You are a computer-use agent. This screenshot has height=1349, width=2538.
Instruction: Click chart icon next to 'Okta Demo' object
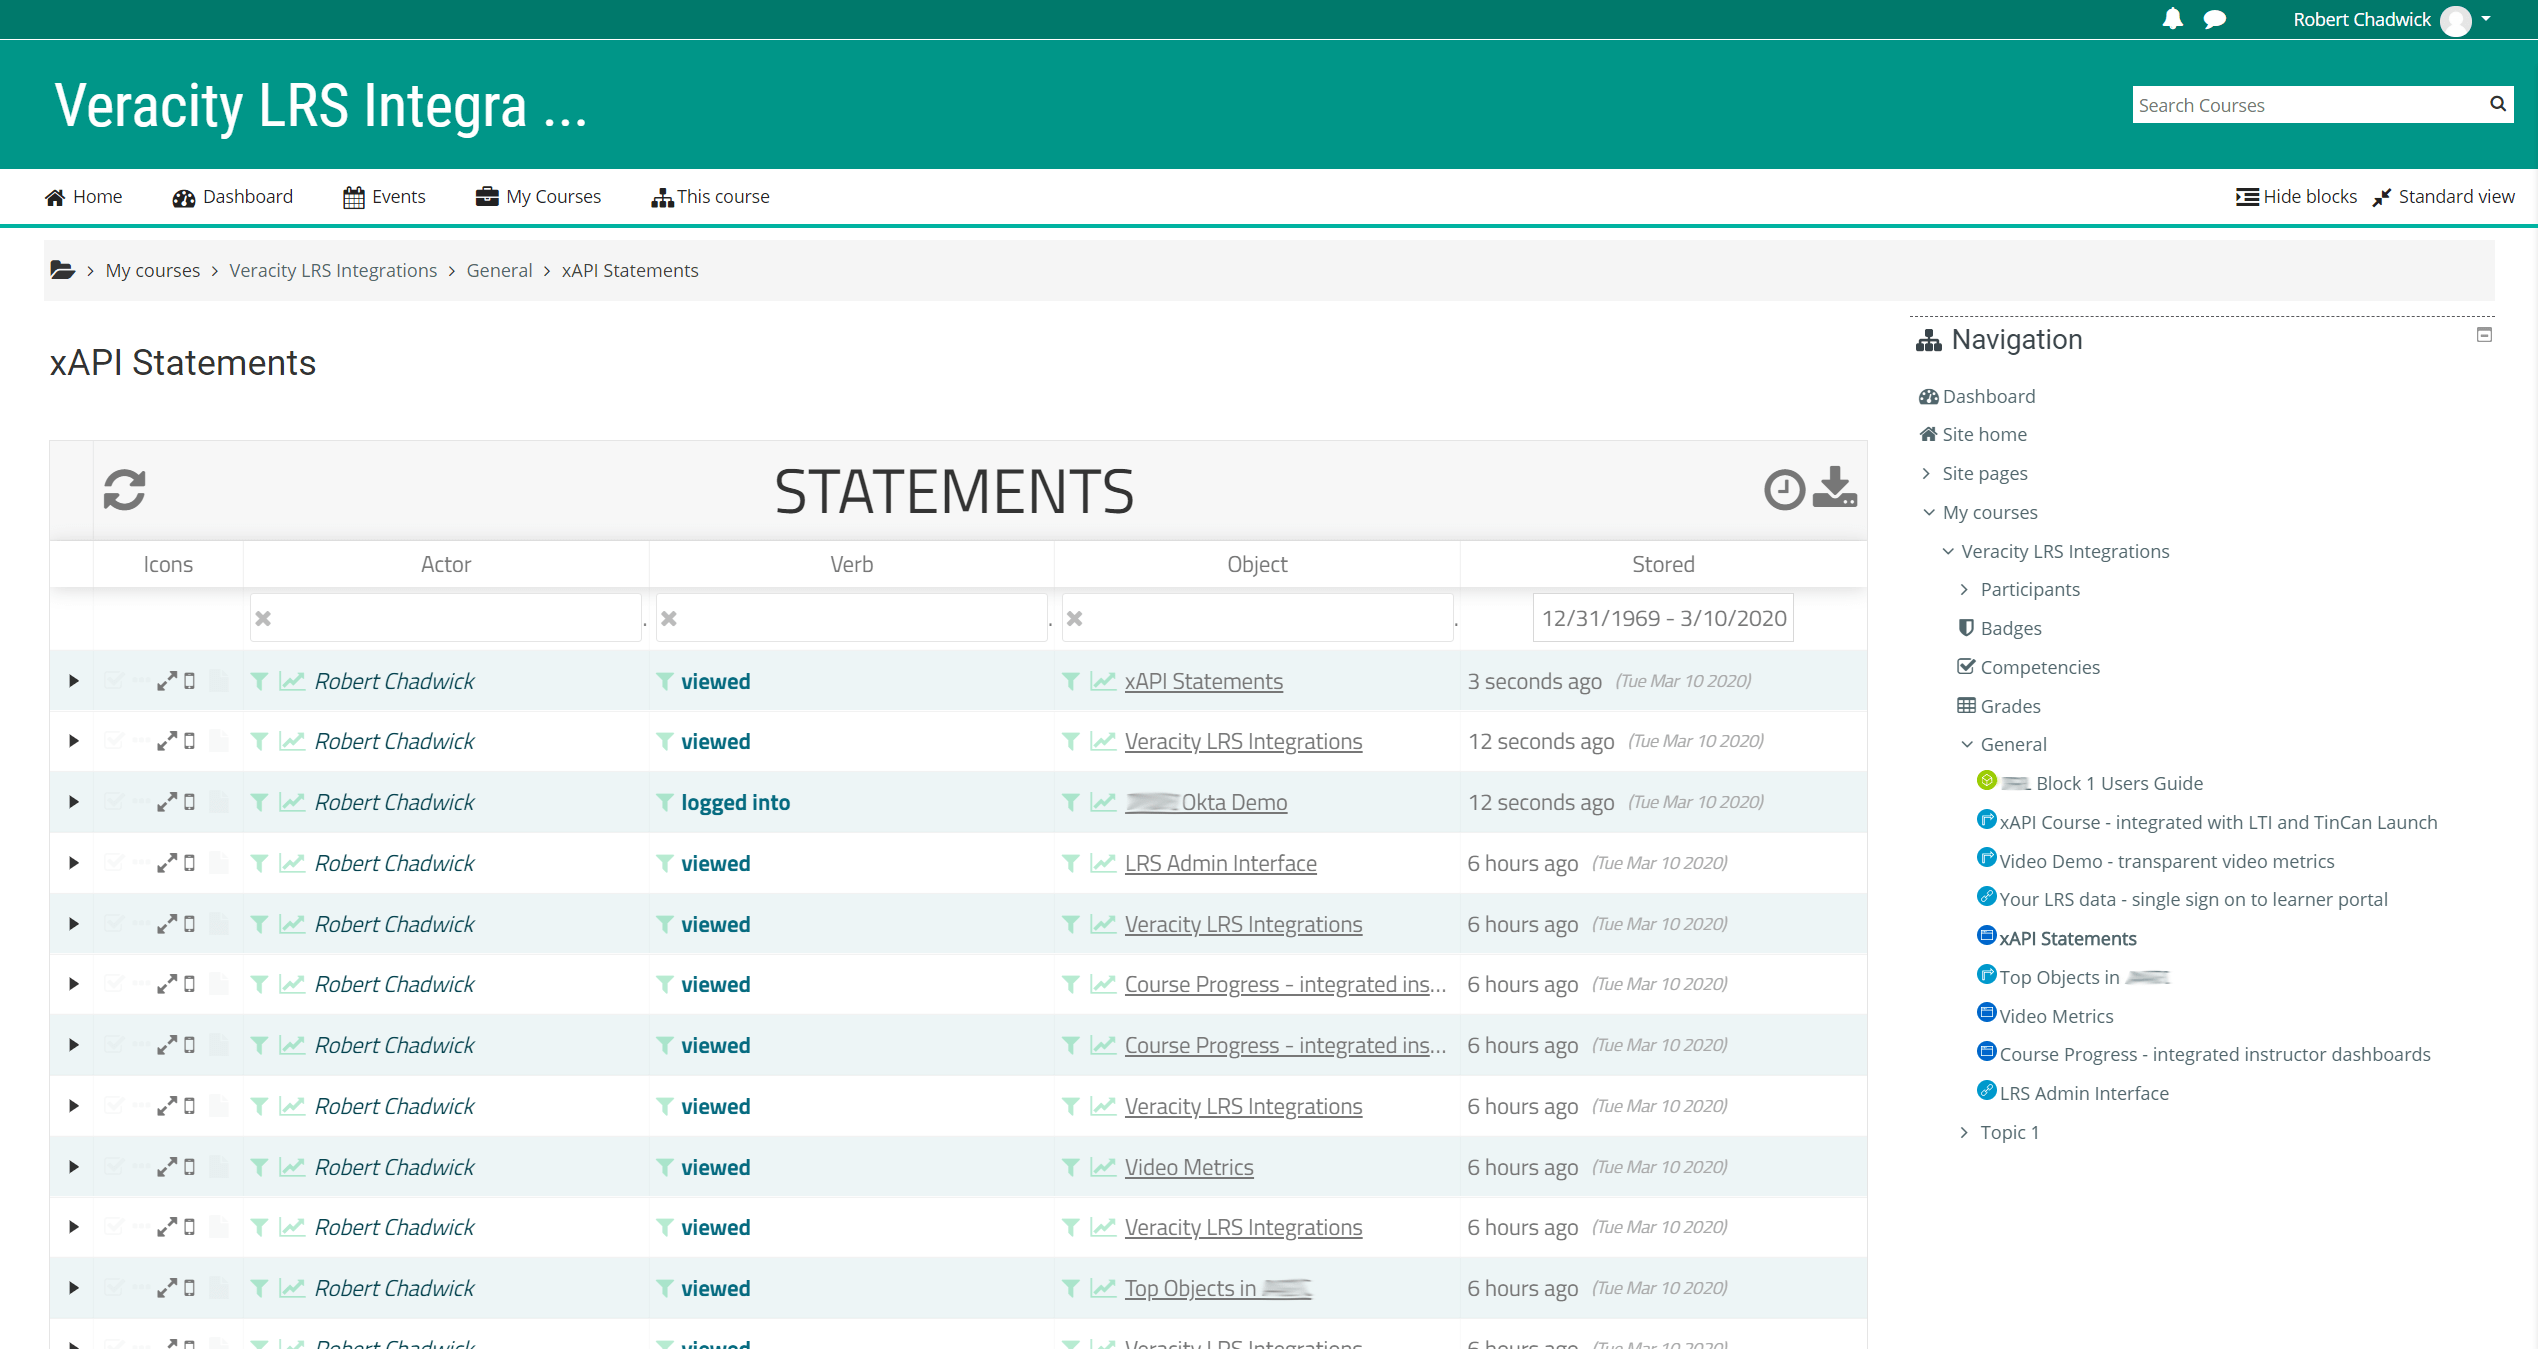[1103, 802]
